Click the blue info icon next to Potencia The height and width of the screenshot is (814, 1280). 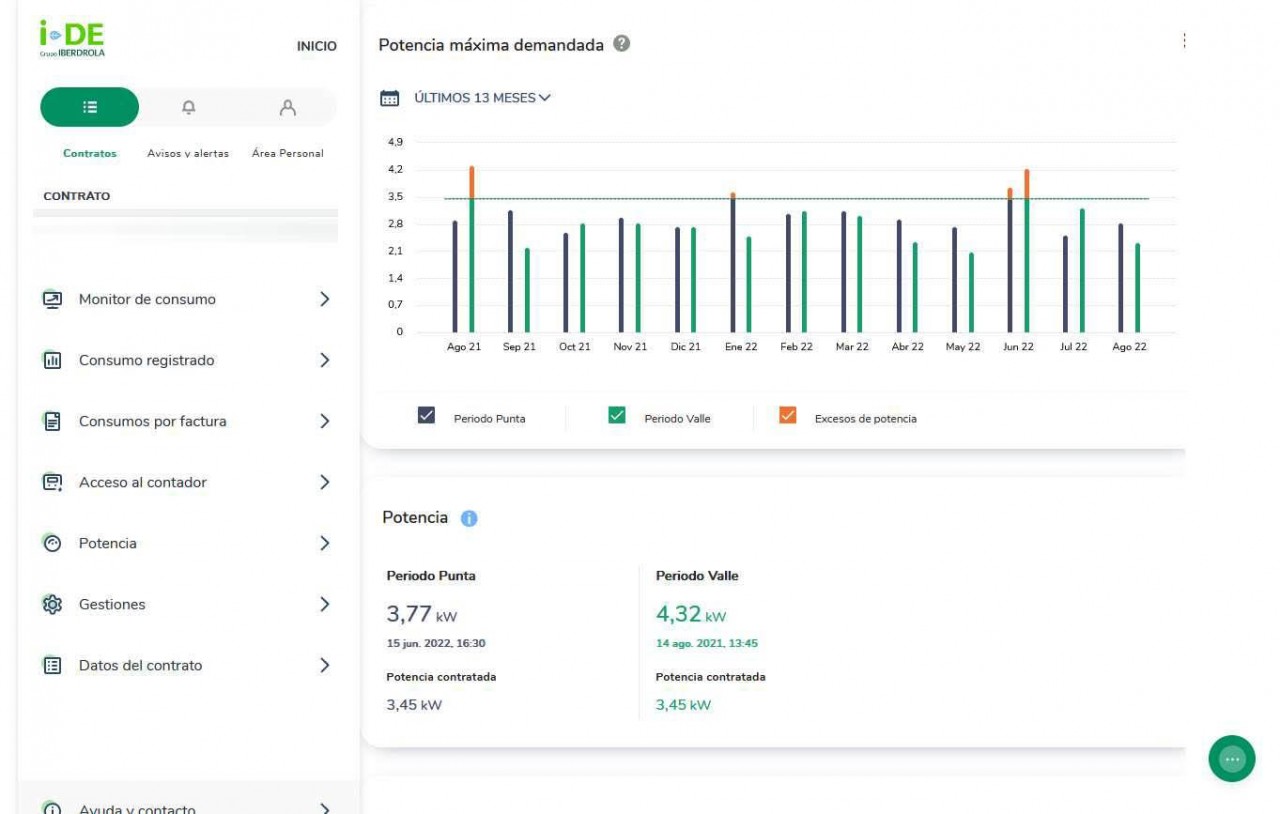(x=469, y=518)
